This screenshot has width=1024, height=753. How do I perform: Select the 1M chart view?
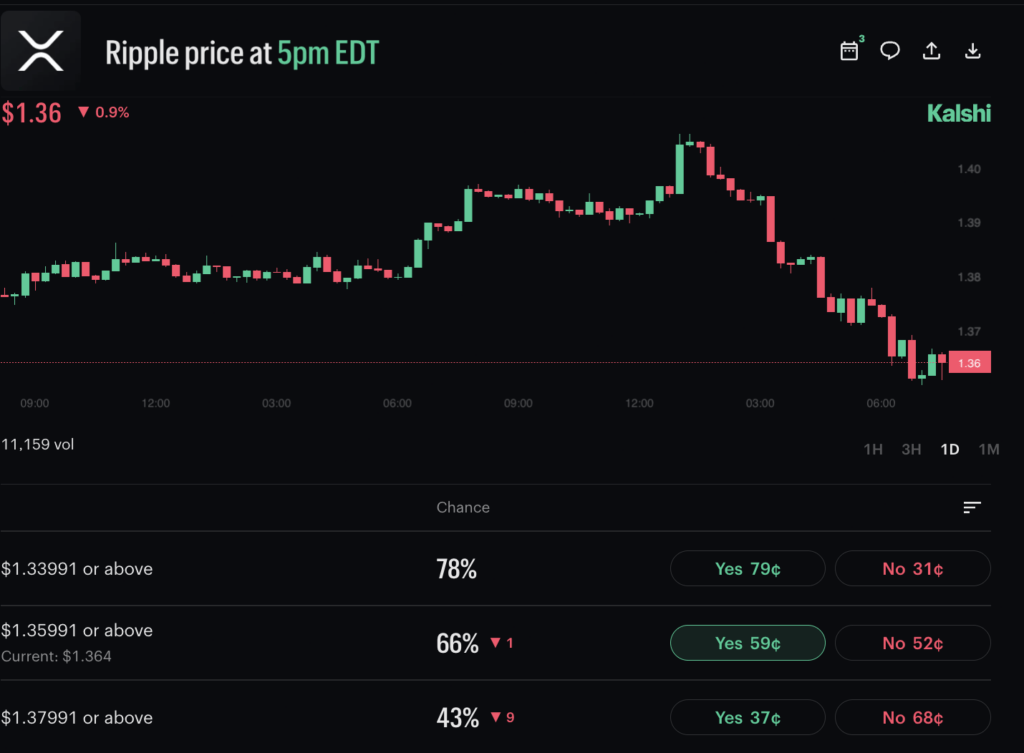pyautogui.click(x=988, y=449)
